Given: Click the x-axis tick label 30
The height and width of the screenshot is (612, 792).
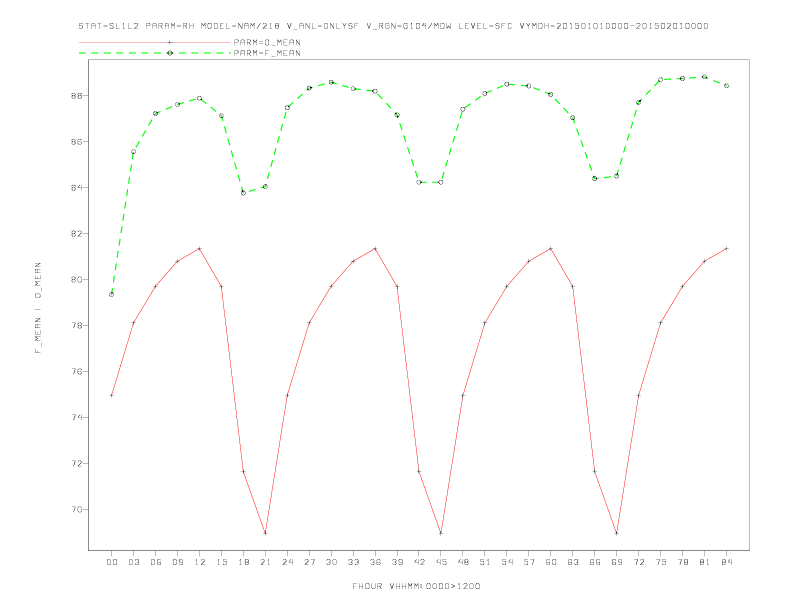Looking at the screenshot, I should [331, 562].
